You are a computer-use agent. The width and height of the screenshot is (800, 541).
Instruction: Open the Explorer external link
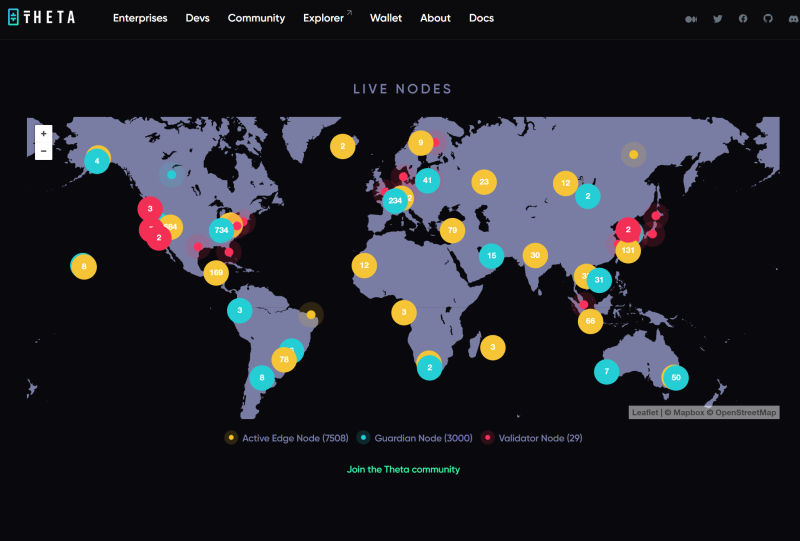coord(327,18)
